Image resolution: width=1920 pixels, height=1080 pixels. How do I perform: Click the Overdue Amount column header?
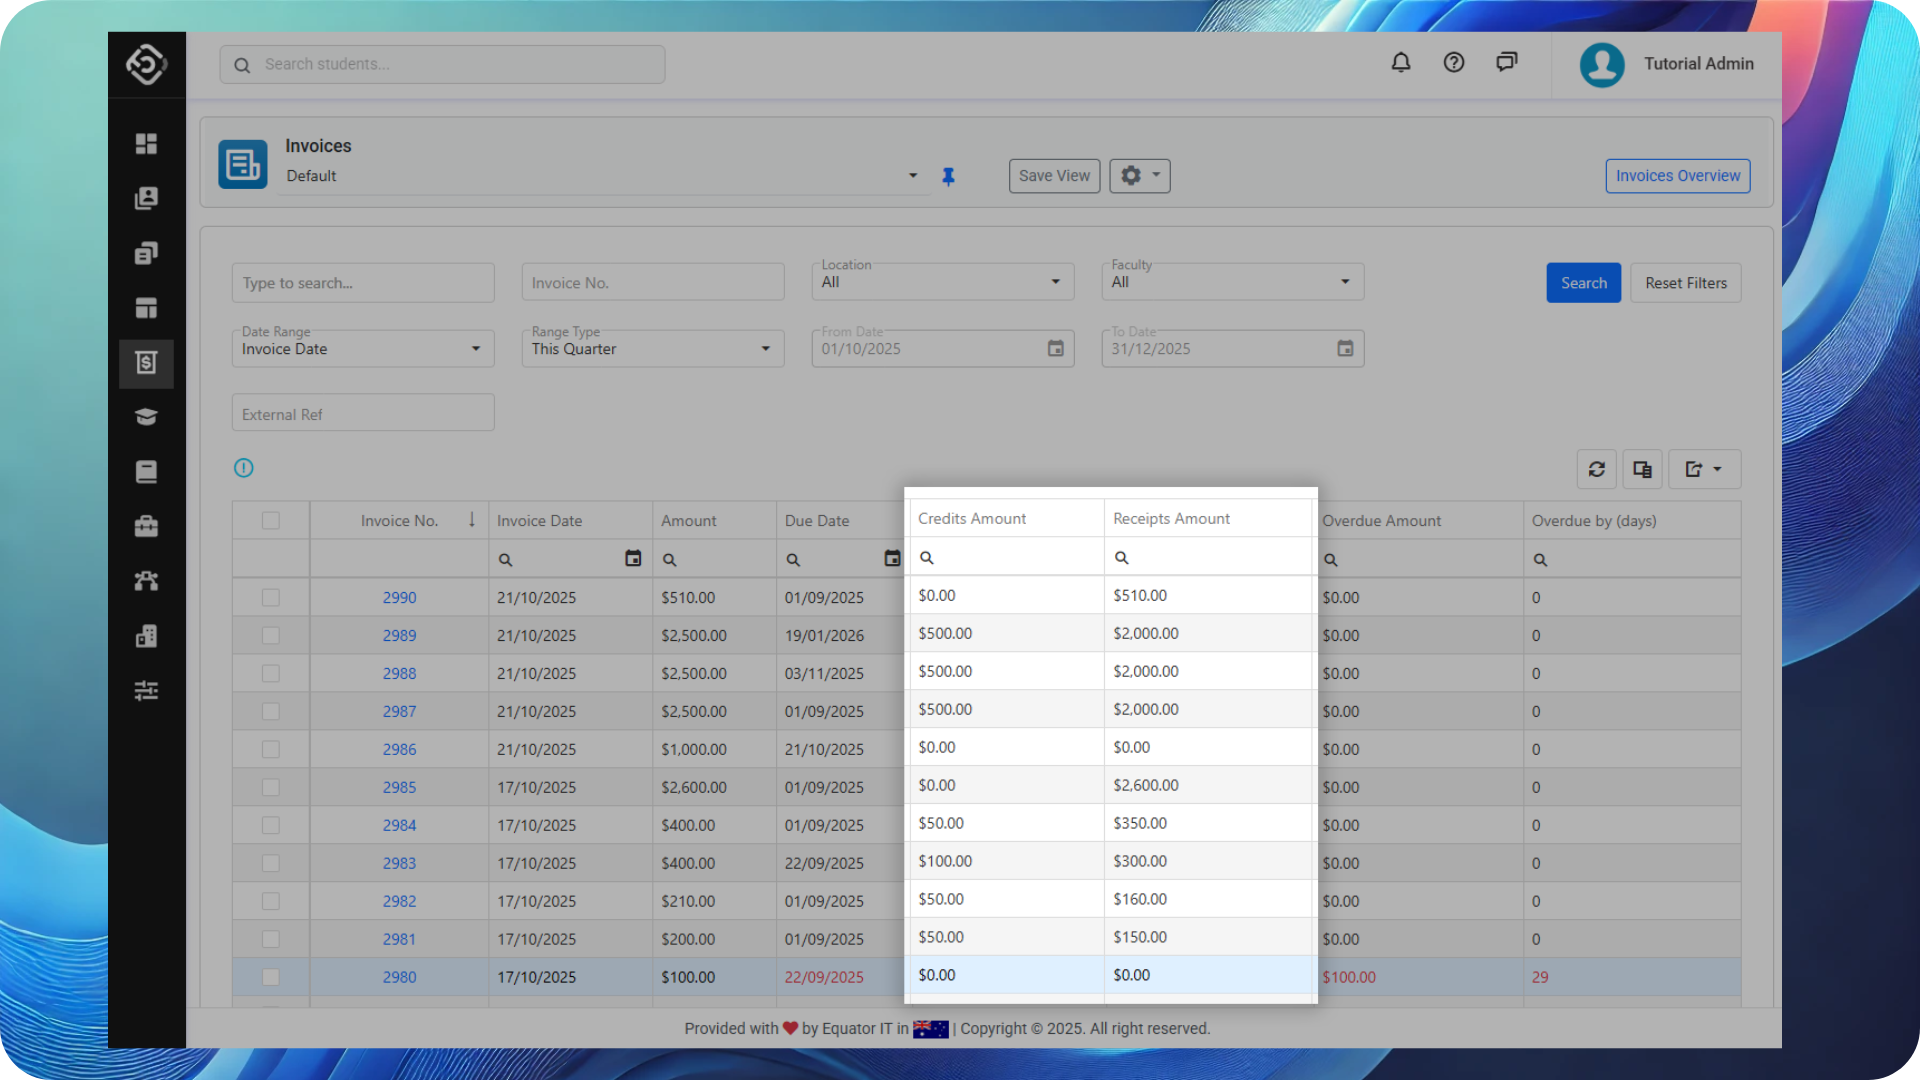click(1381, 521)
